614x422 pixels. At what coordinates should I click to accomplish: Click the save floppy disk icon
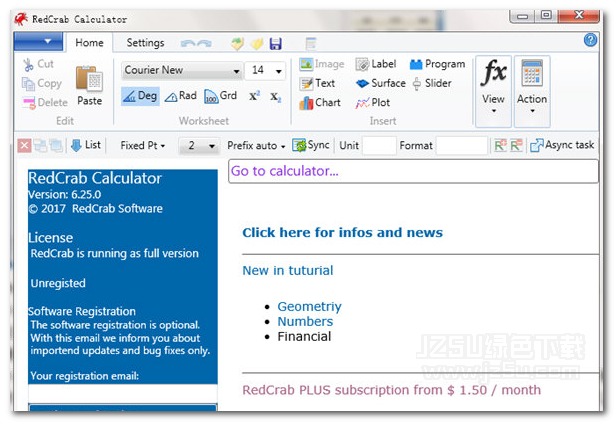click(276, 43)
